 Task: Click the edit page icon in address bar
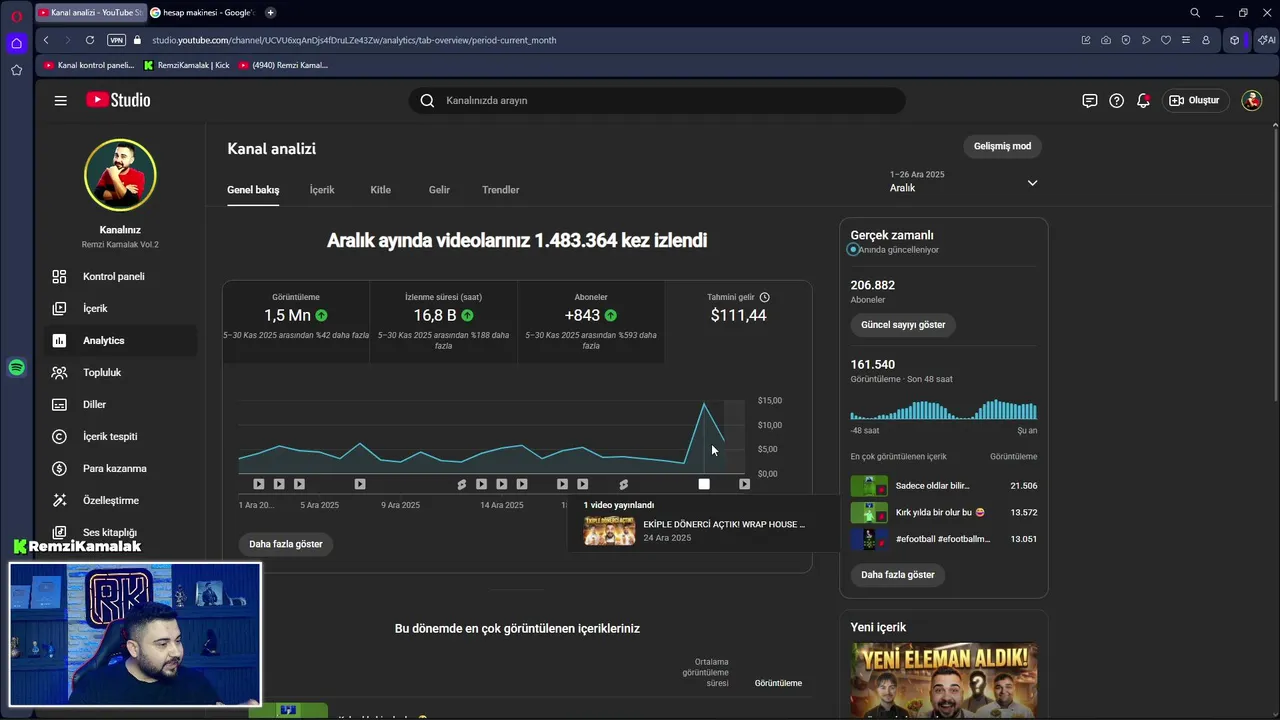pyautogui.click(x=1086, y=40)
